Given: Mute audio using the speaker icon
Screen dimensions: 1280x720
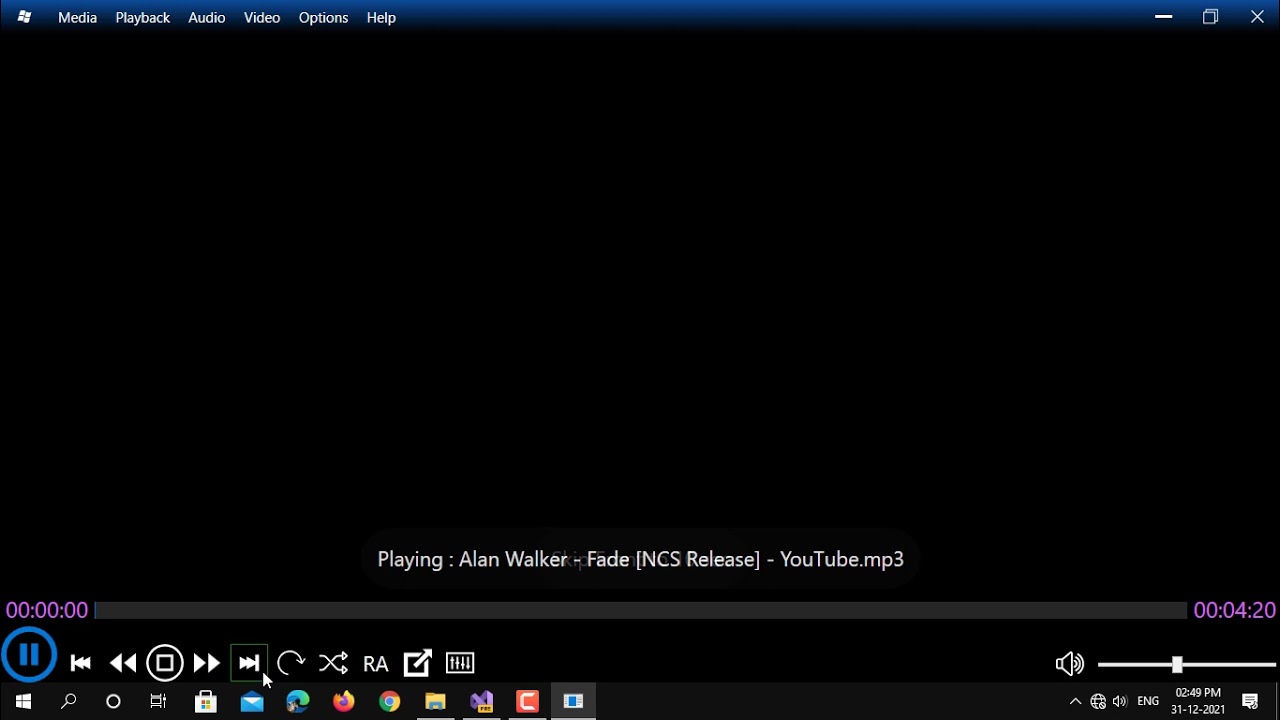Looking at the screenshot, I should click(1070, 664).
